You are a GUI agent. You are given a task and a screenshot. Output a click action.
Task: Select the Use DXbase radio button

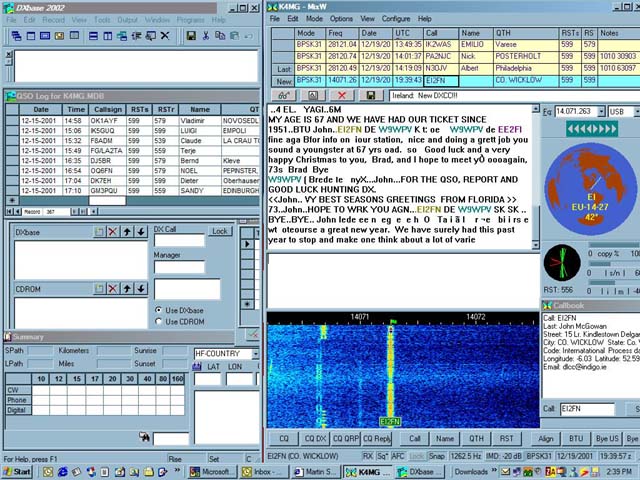point(159,310)
